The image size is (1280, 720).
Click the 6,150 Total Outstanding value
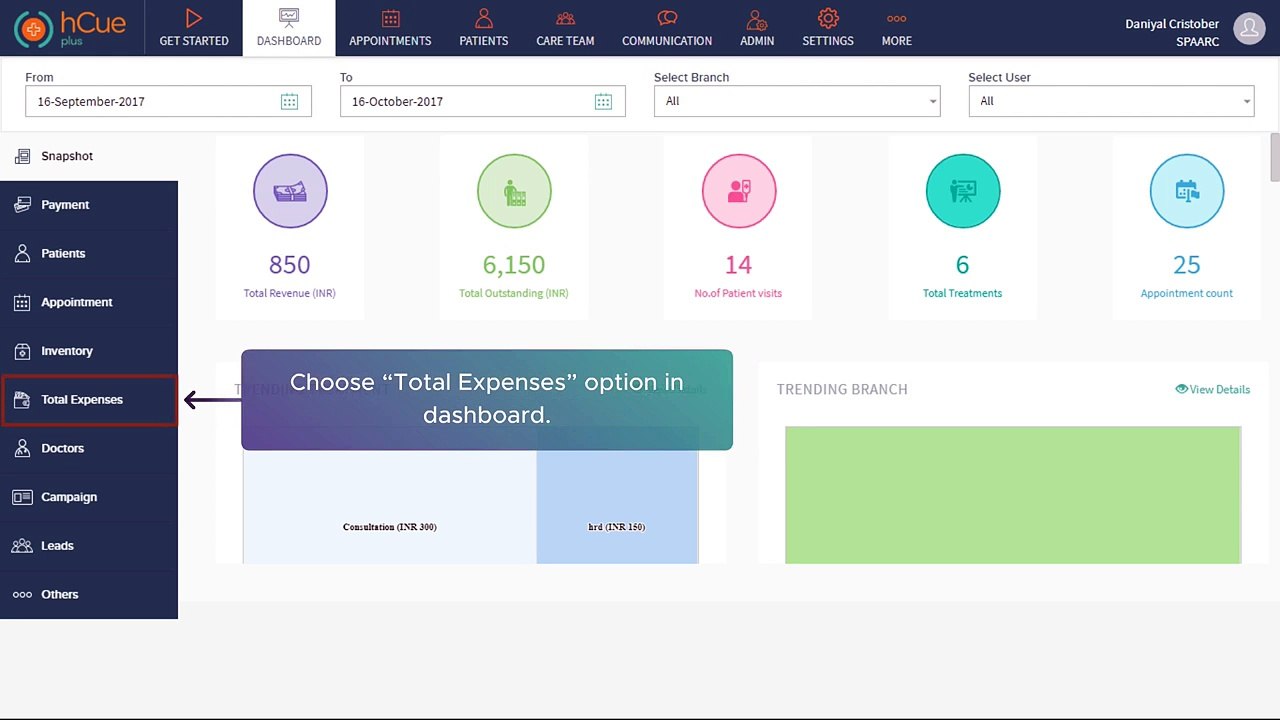pos(514,265)
